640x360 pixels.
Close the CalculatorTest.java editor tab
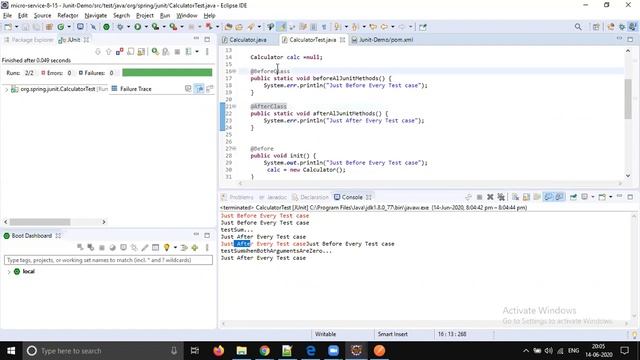coord(342,40)
